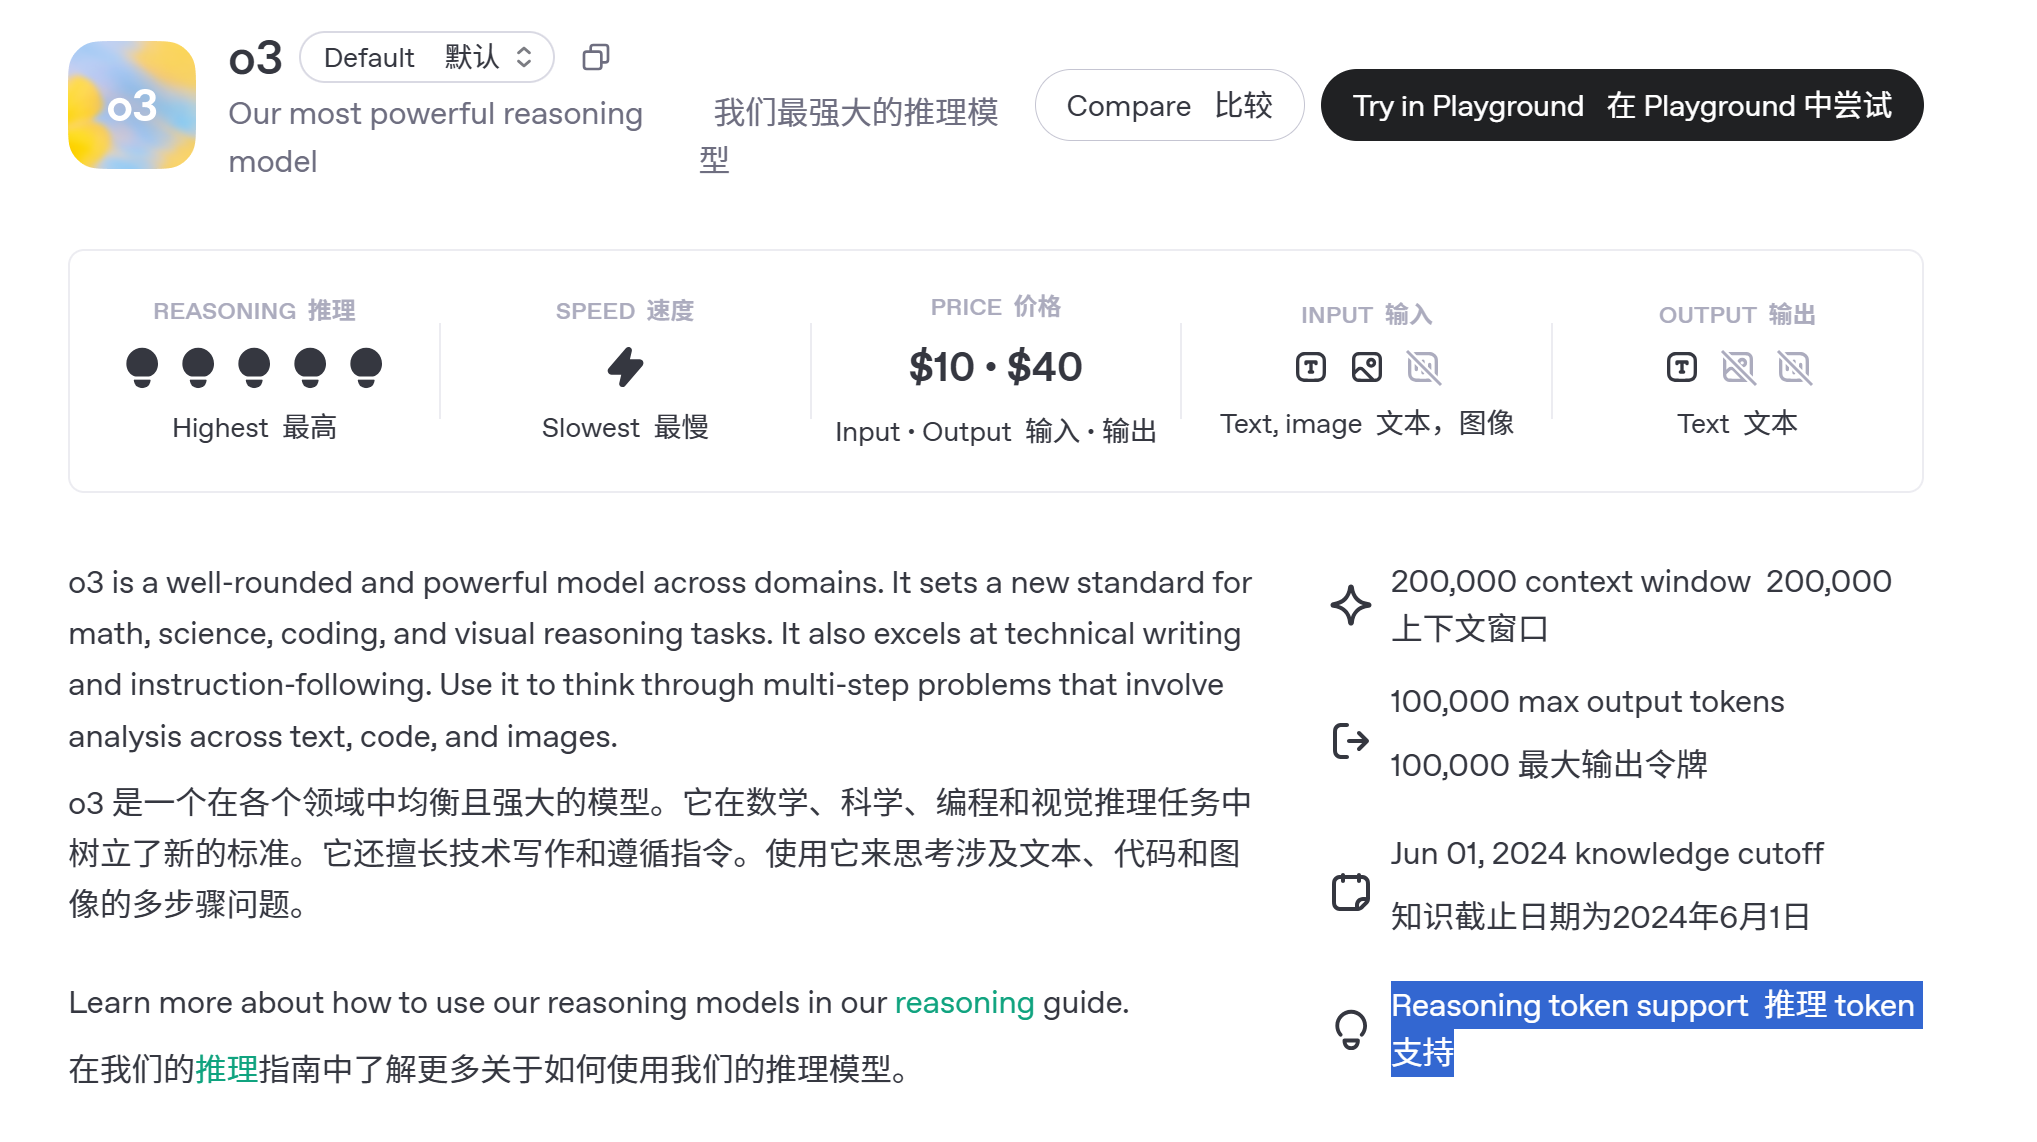Click the image input modality icon

pyautogui.click(x=1367, y=368)
